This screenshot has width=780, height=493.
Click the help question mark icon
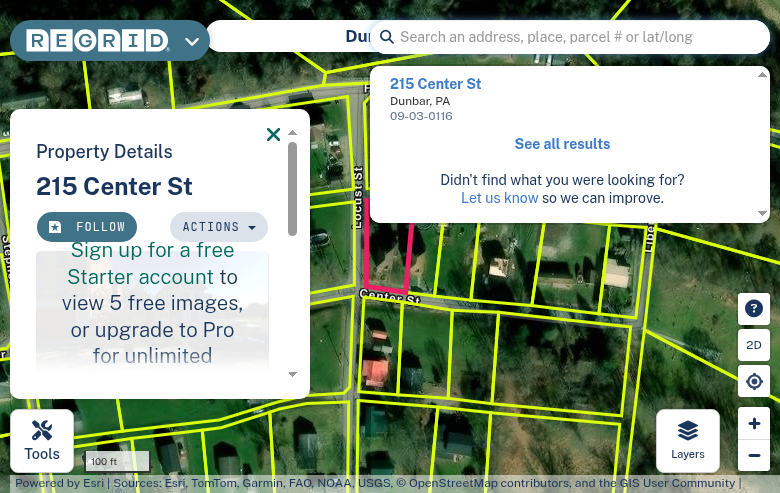tap(754, 309)
